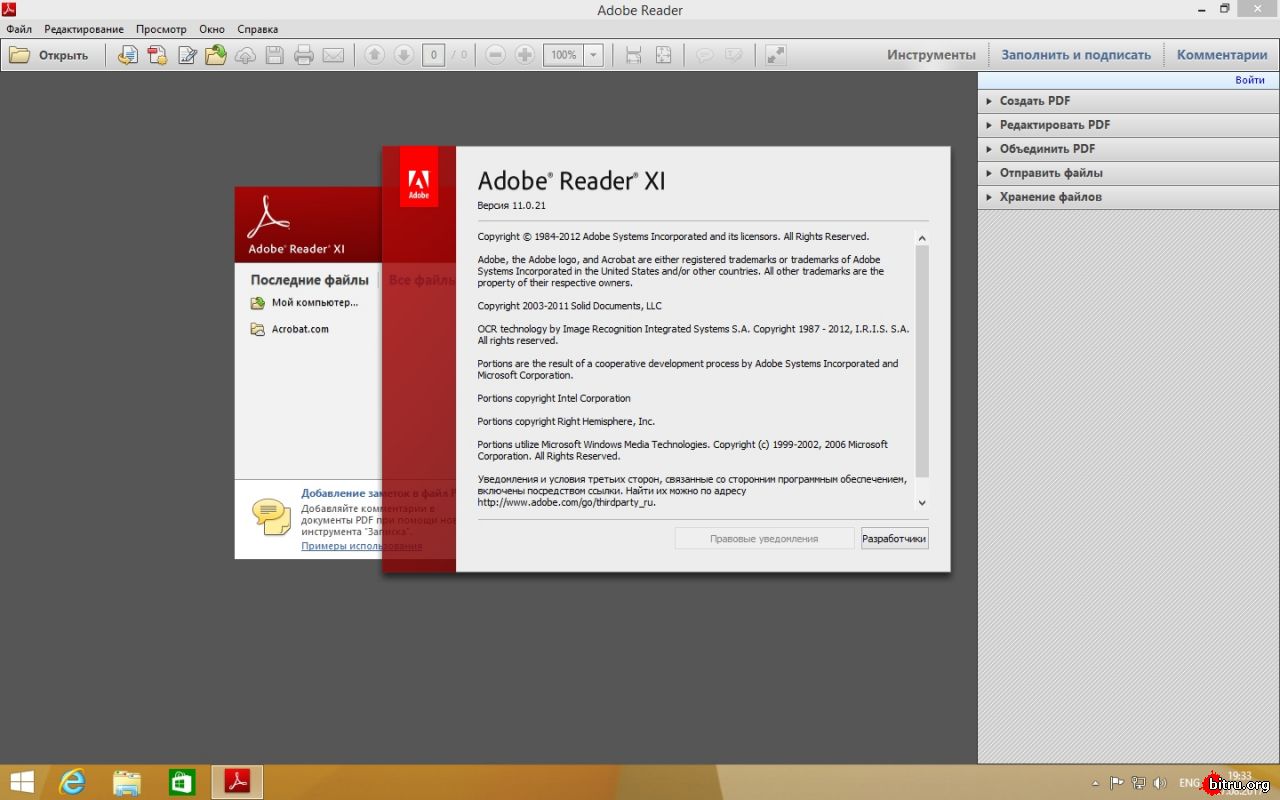Click the Windows Start button

(x=21, y=782)
